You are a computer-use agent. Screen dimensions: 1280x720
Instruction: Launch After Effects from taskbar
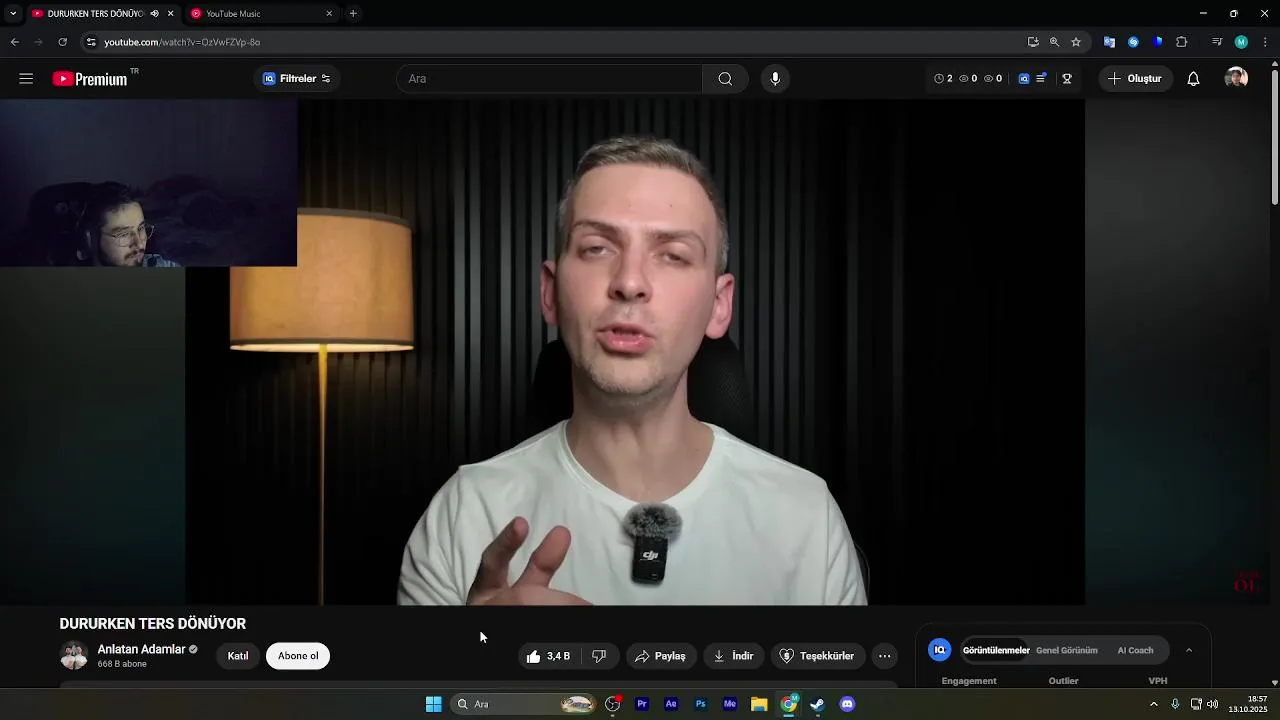coord(671,704)
